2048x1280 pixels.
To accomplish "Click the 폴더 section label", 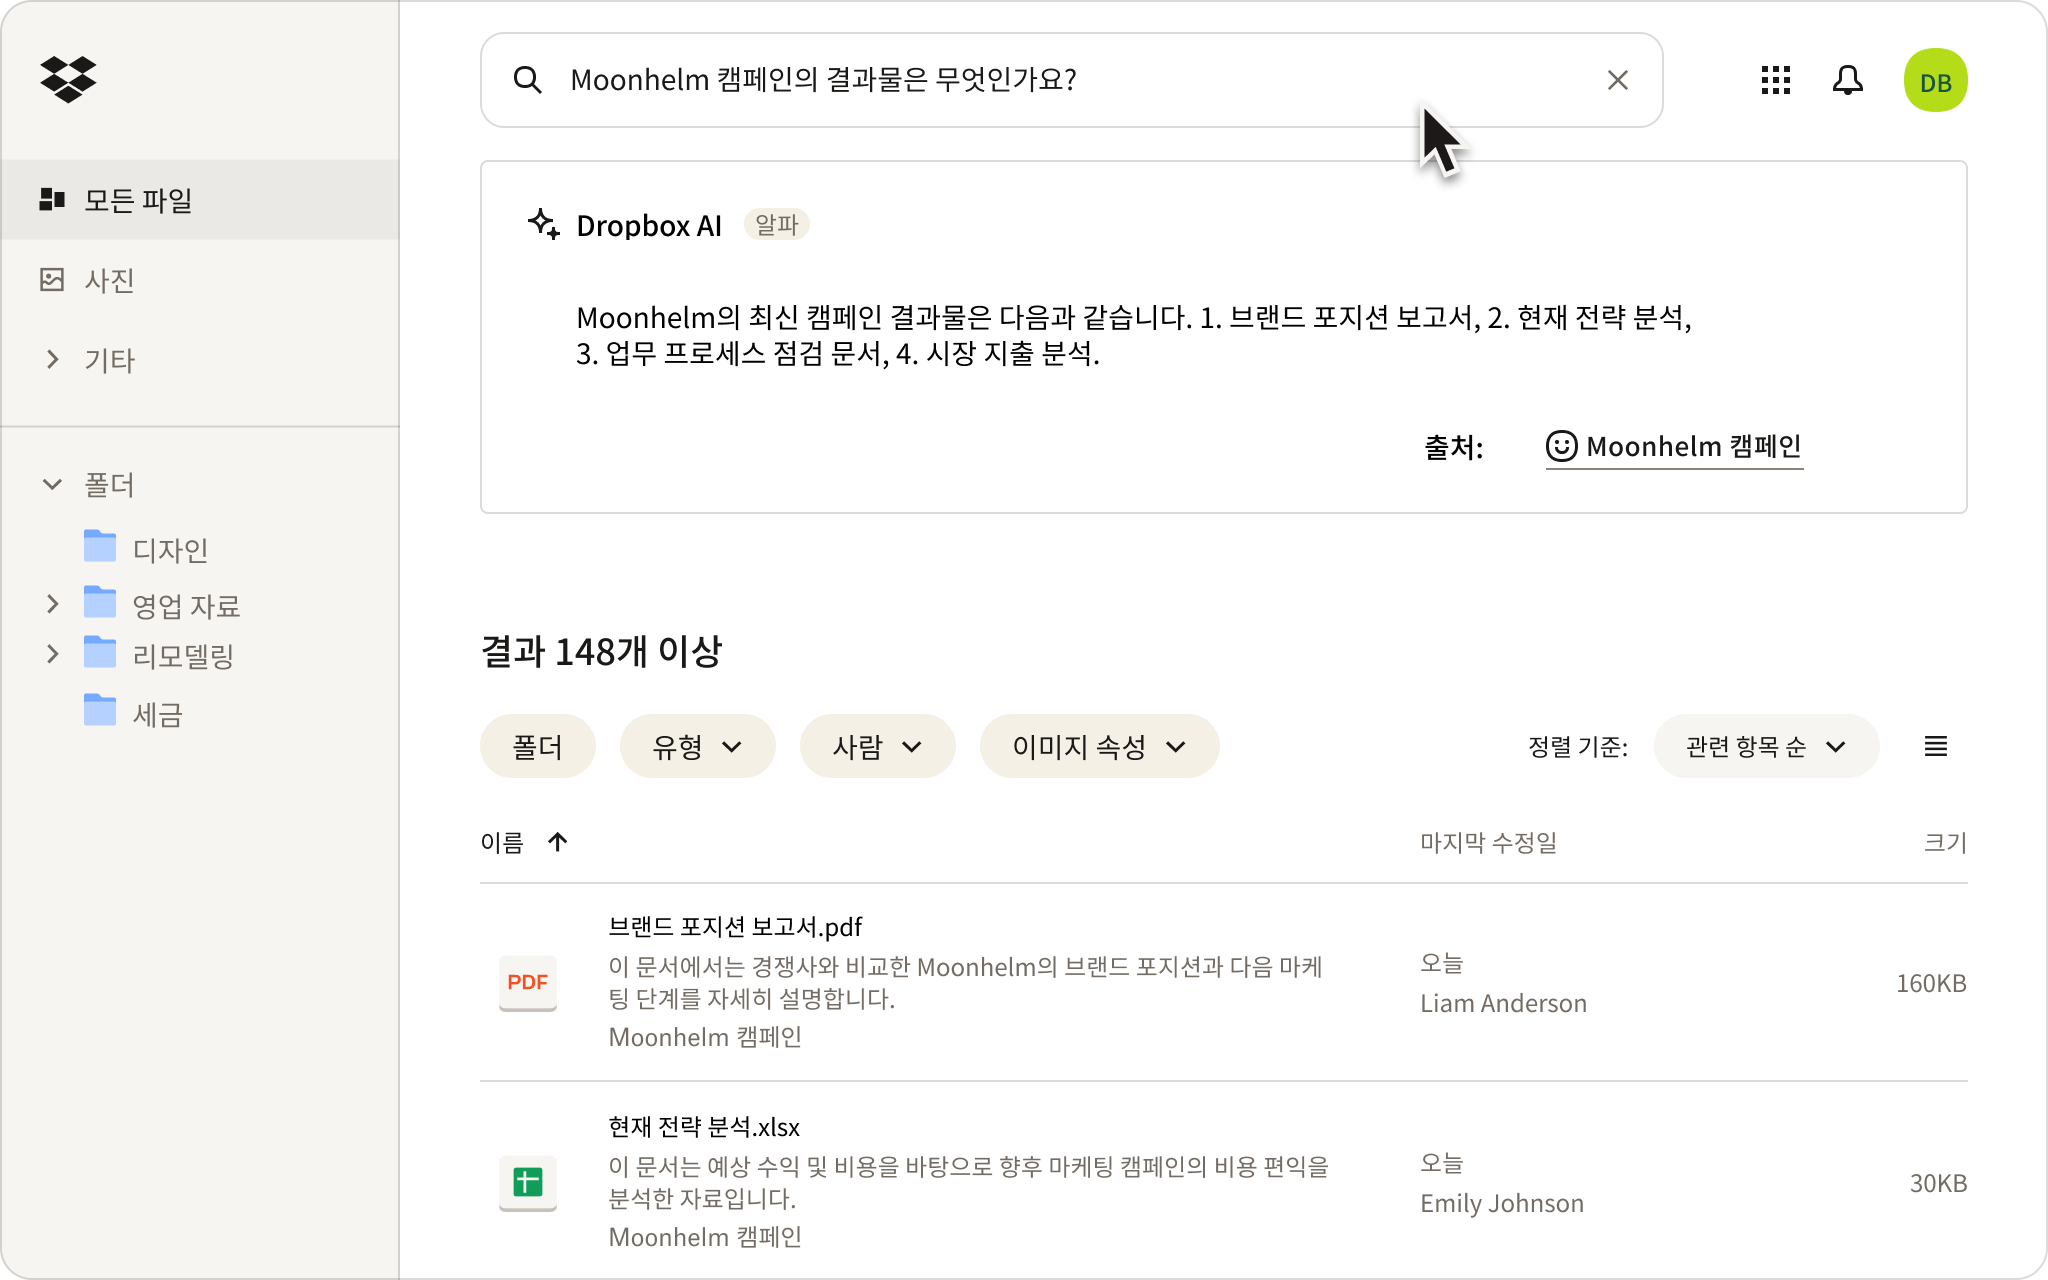I will (109, 485).
